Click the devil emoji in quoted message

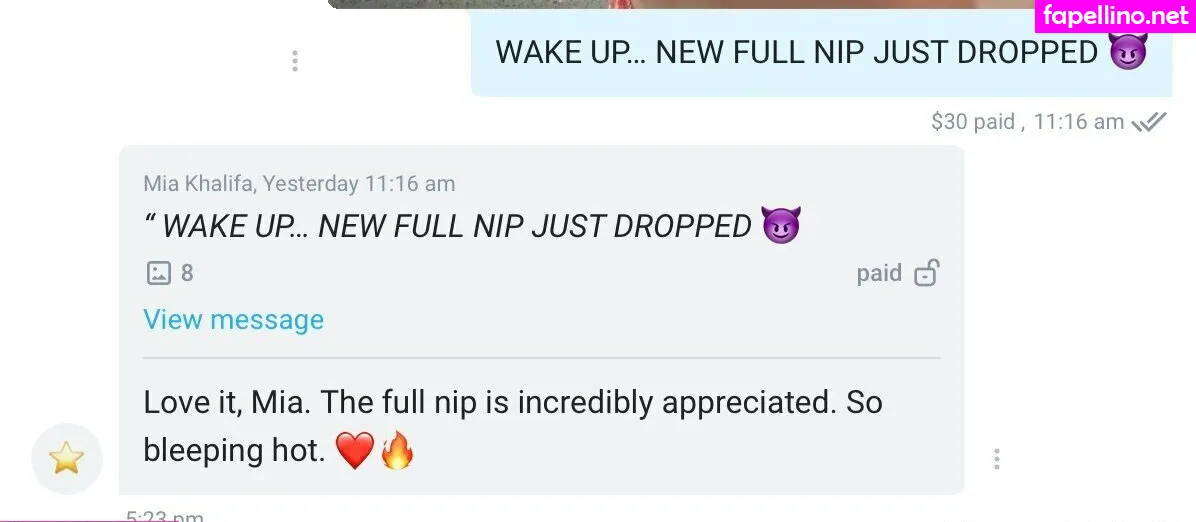click(x=782, y=226)
